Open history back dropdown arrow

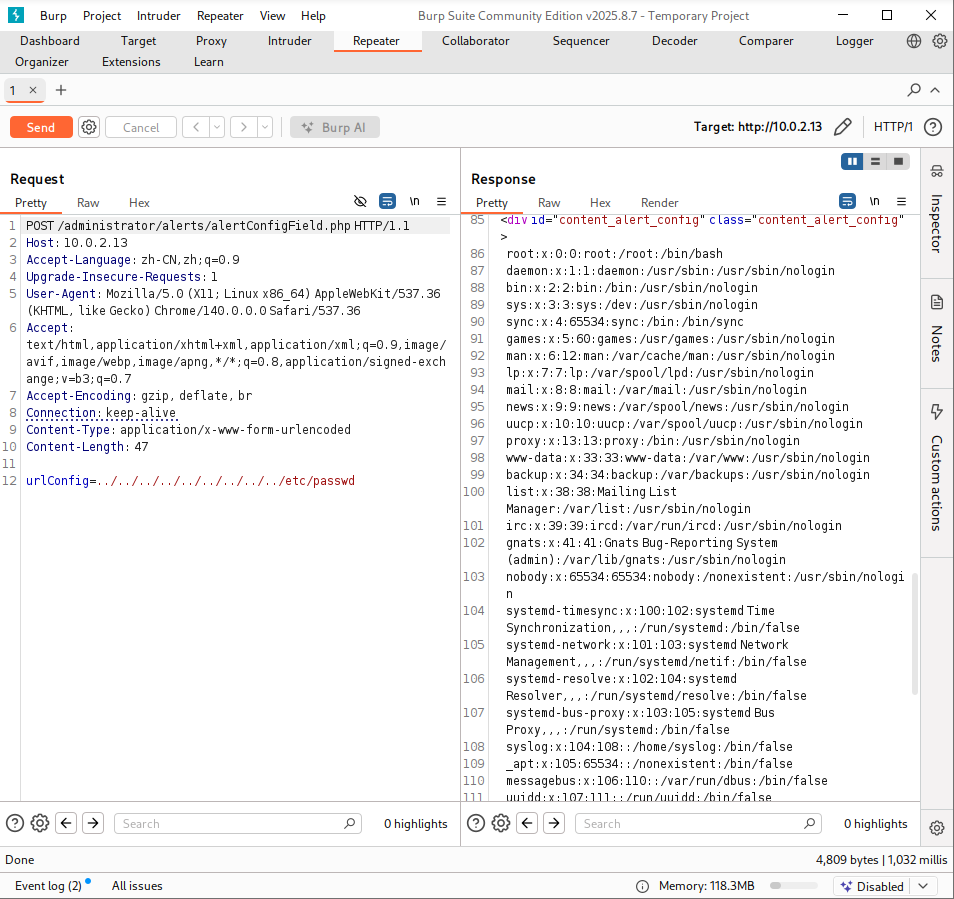[x=218, y=127]
